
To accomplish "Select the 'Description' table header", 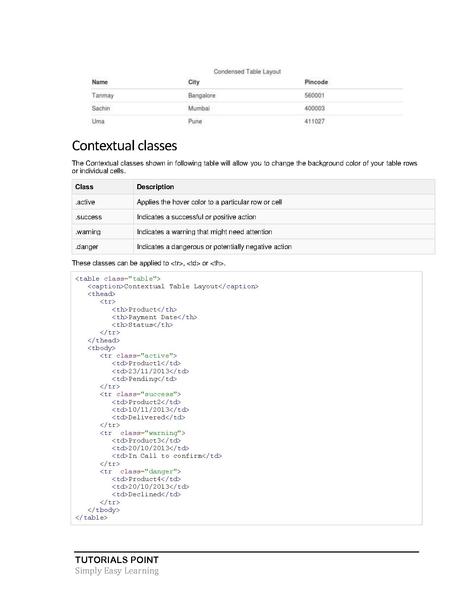I will coord(155,187).
